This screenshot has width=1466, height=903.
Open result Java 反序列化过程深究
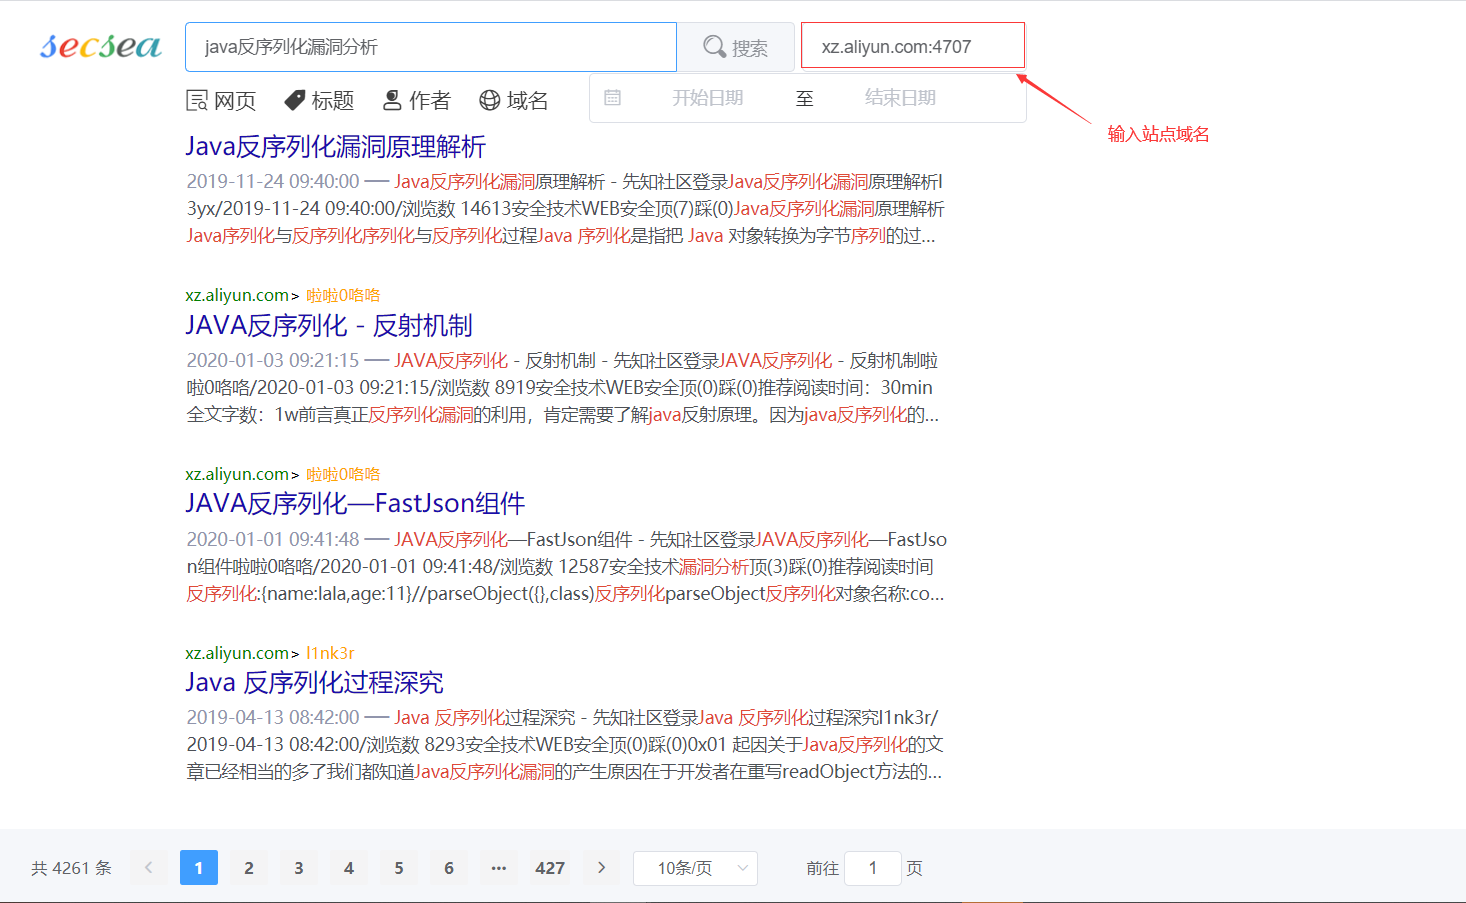(314, 683)
